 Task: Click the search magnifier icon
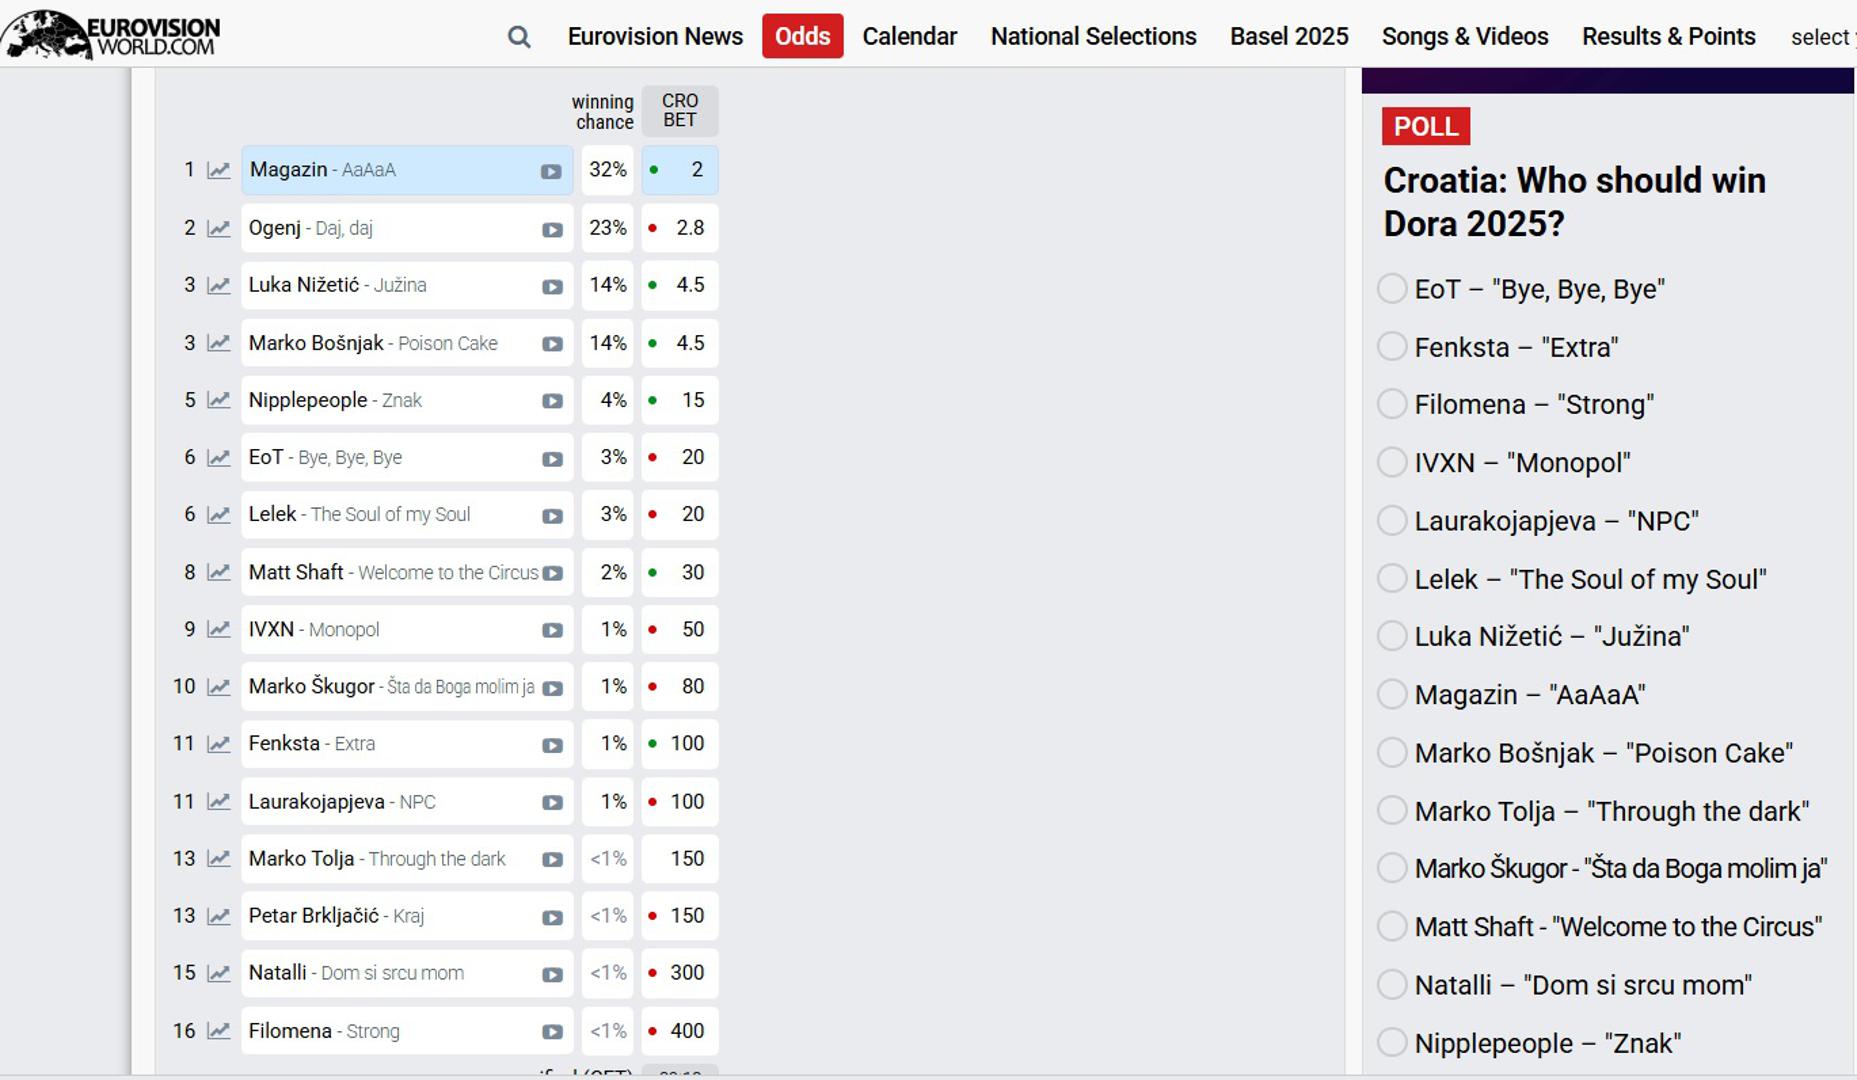(518, 37)
